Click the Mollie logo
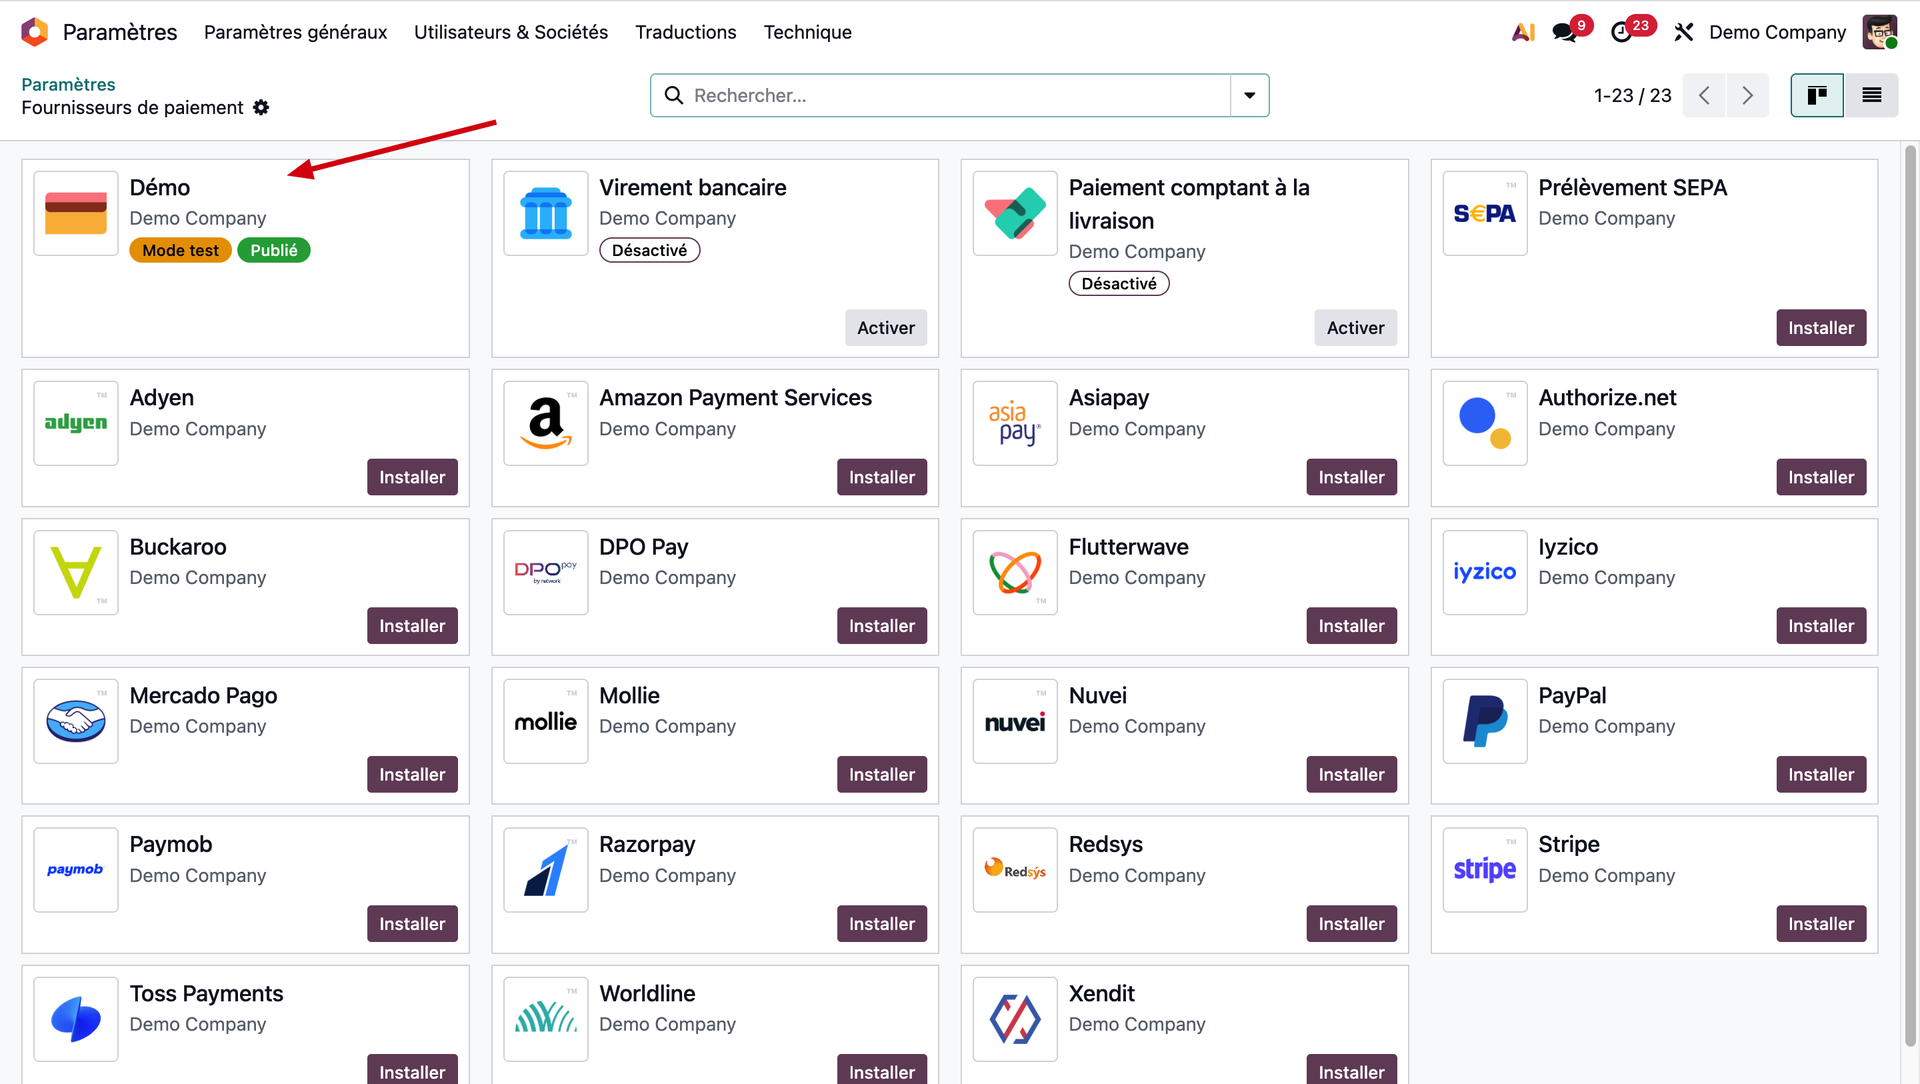The height and width of the screenshot is (1084, 1920). tap(546, 721)
